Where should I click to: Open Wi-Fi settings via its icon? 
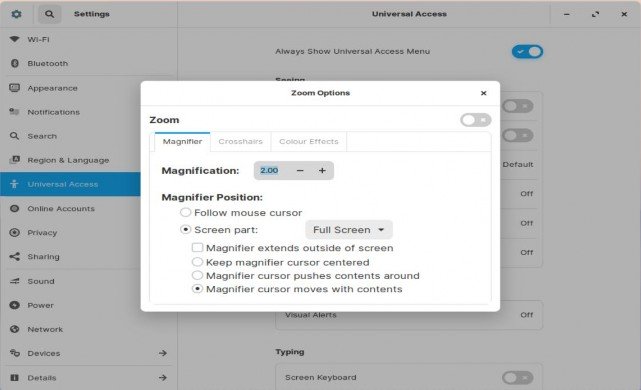14,39
